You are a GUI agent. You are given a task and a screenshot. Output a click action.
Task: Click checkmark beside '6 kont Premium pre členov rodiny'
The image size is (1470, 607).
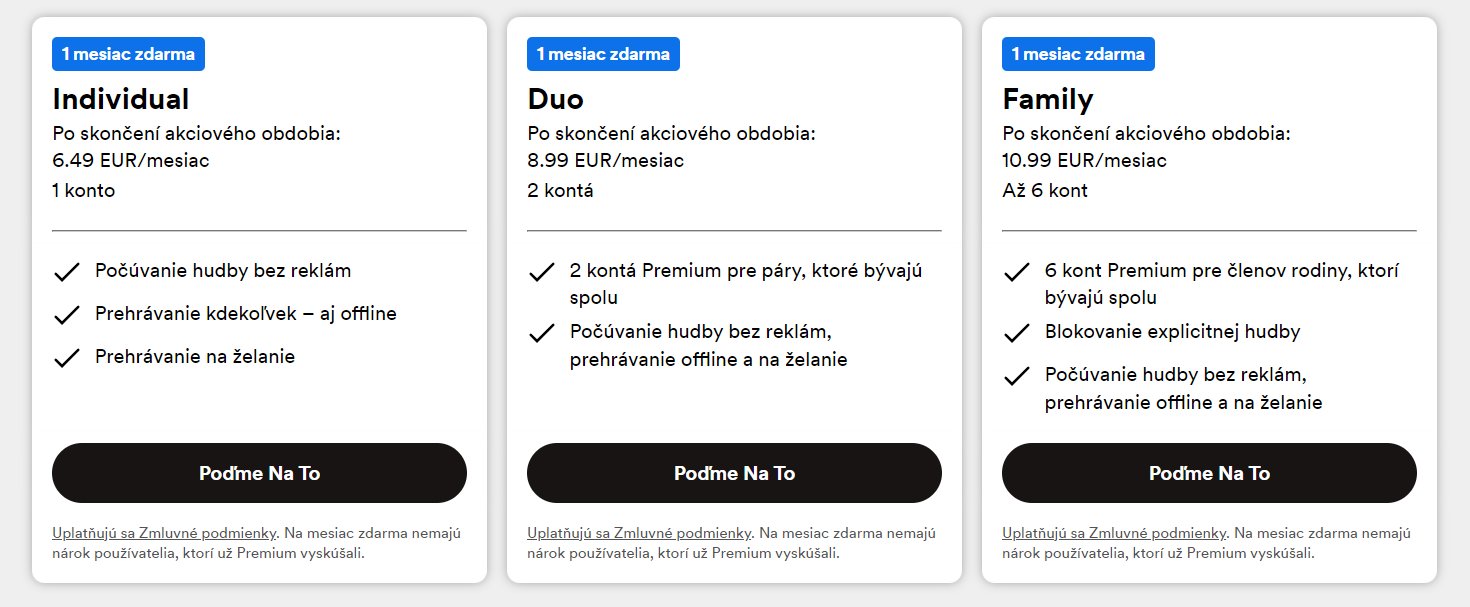pyautogui.click(x=1017, y=272)
